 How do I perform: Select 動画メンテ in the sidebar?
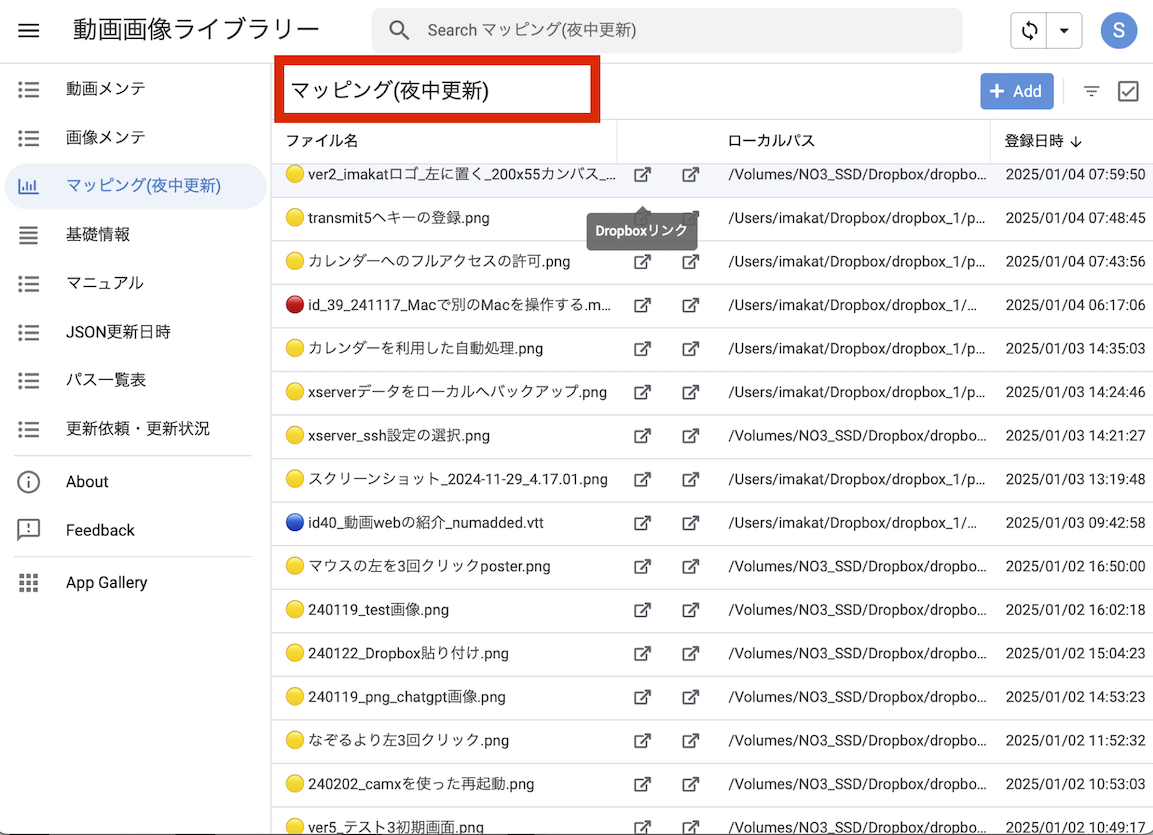(x=106, y=89)
